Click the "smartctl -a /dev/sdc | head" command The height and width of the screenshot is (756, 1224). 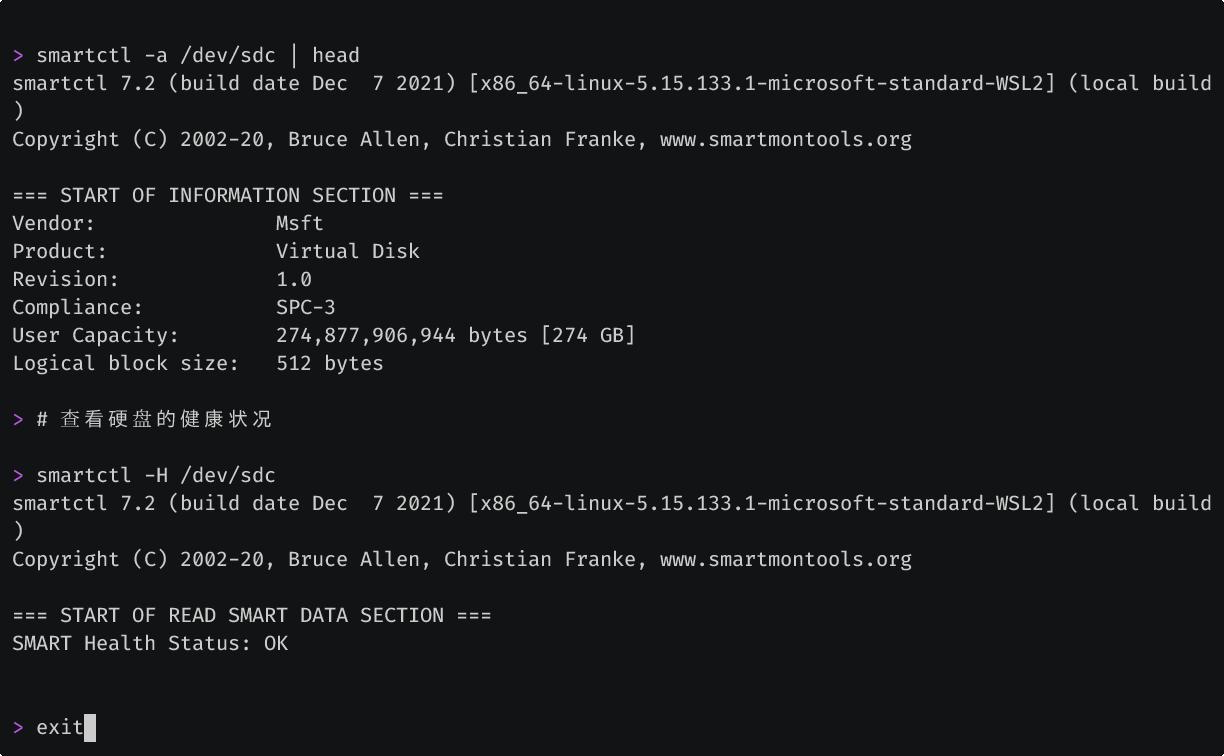(x=198, y=56)
